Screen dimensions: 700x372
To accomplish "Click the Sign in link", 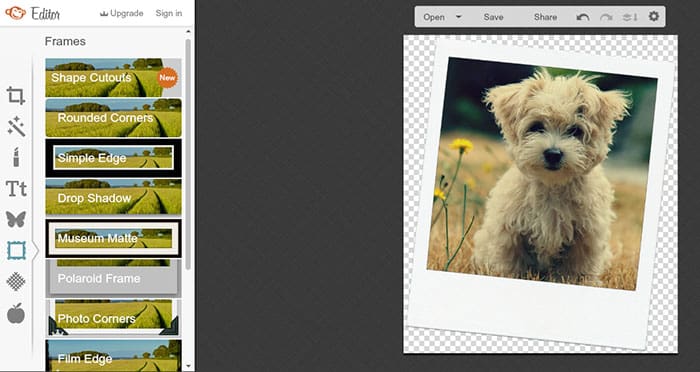I will pyautogui.click(x=169, y=13).
